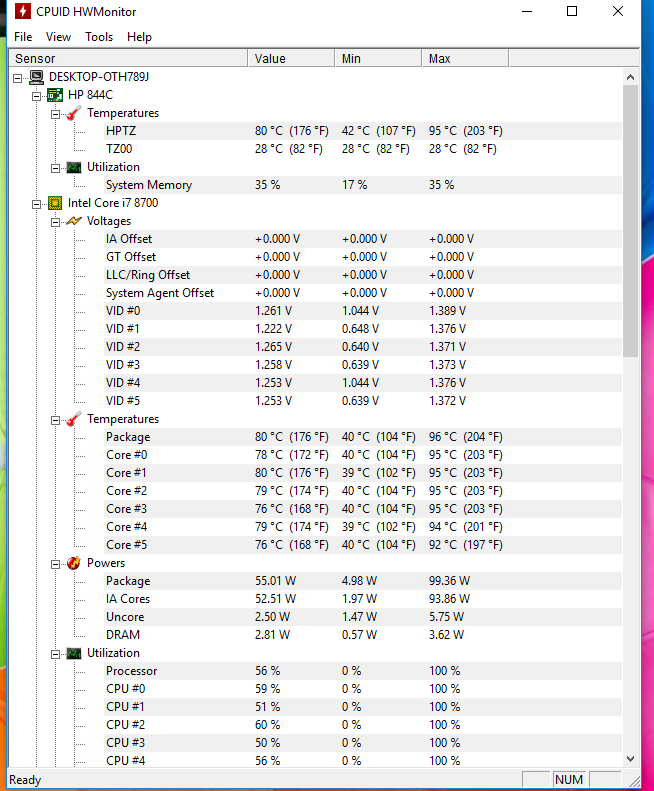Select the Processor utilization row

[x=362, y=671]
